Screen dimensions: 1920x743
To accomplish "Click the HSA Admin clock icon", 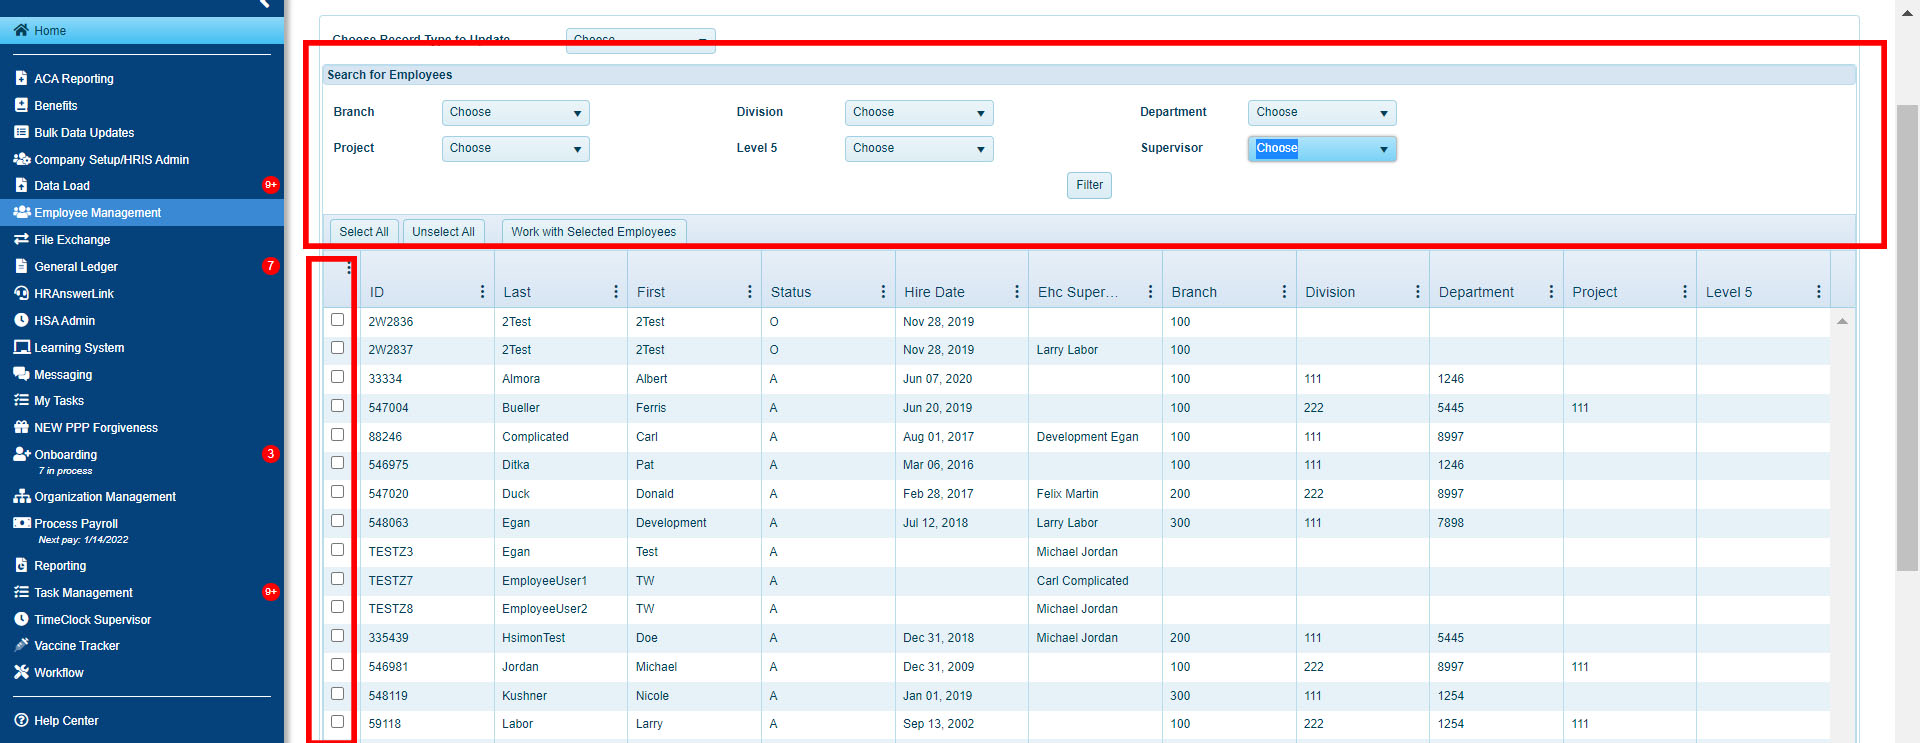I will click(x=21, y=320).
